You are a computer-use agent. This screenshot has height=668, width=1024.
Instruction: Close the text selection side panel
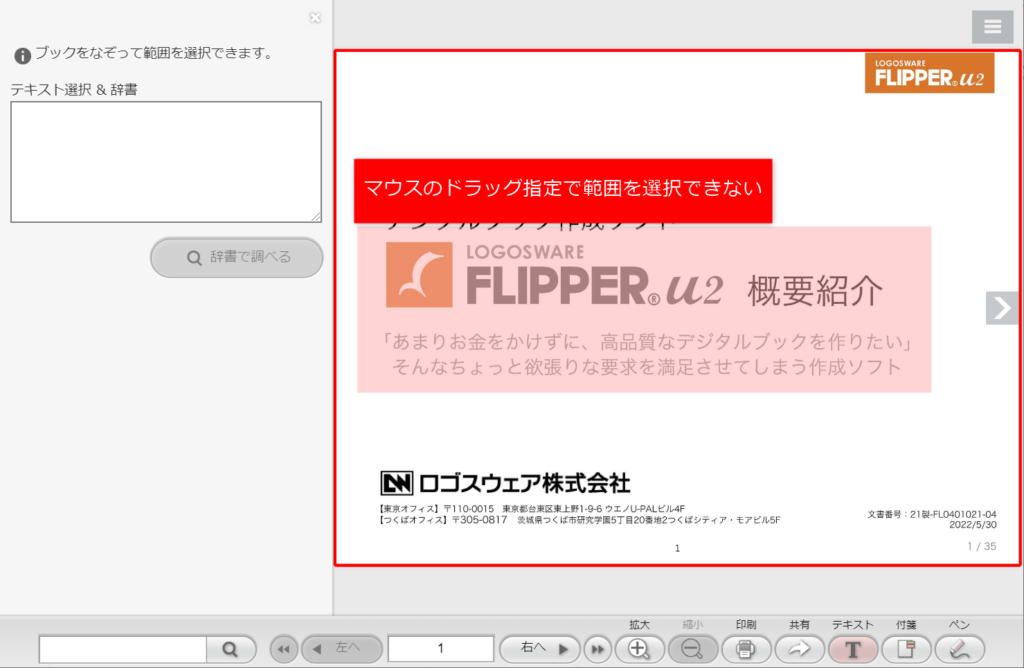pos(315,17)
